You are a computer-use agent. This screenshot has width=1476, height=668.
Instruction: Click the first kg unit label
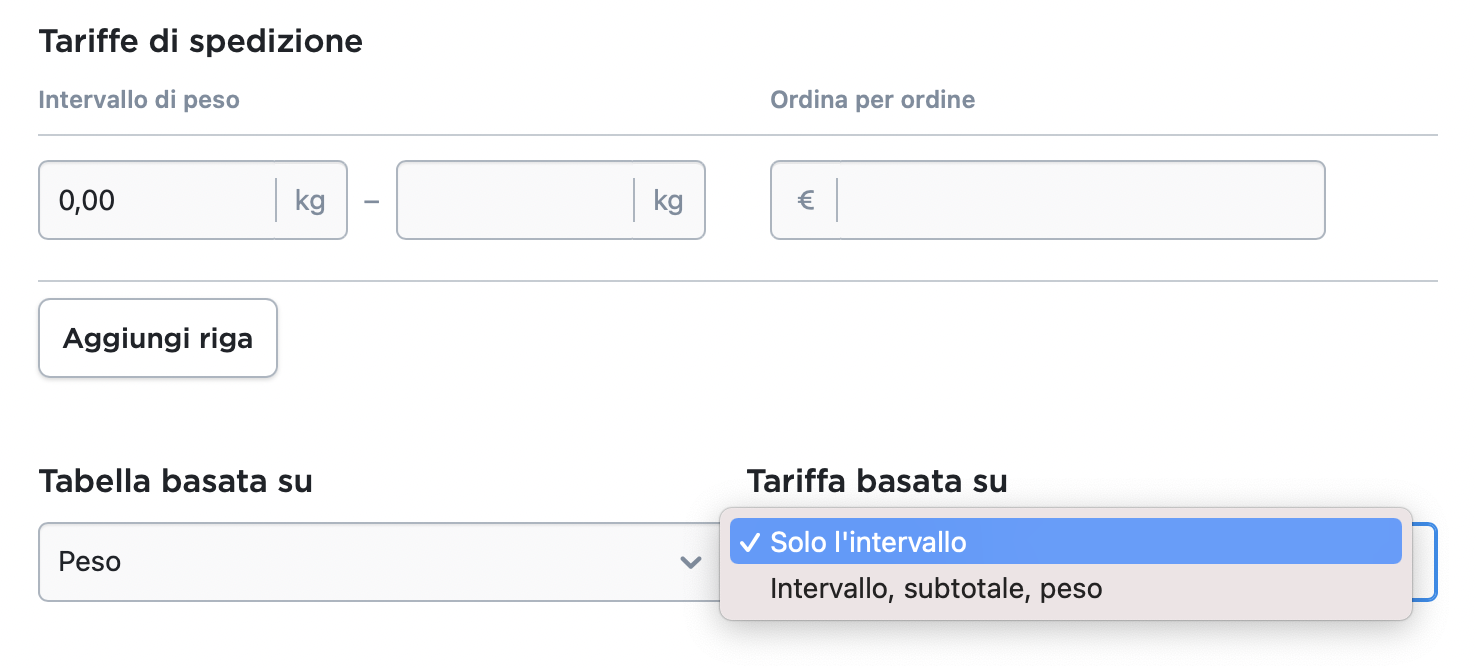pos(310,200)
